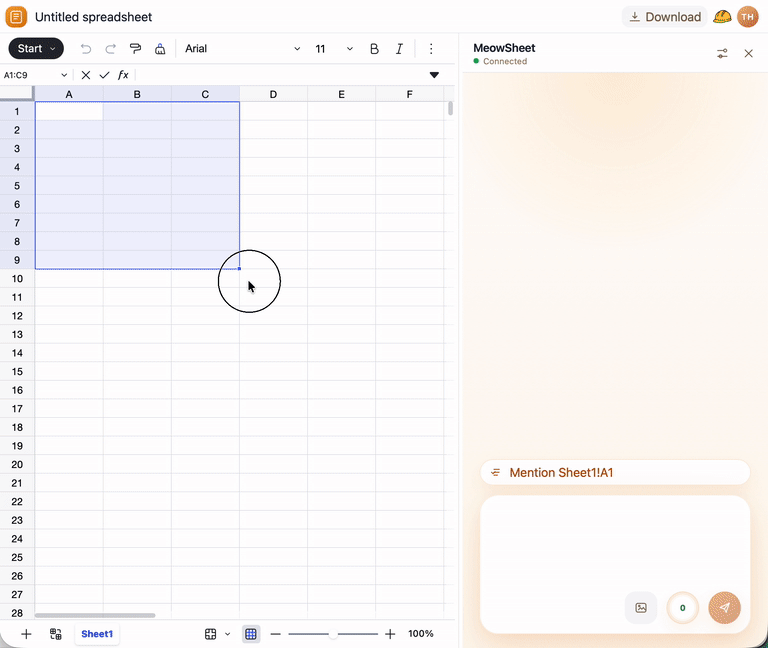Screen dimensions: 768x648
Task: Open the sheet list manager icon
Action: coord(56,634)
